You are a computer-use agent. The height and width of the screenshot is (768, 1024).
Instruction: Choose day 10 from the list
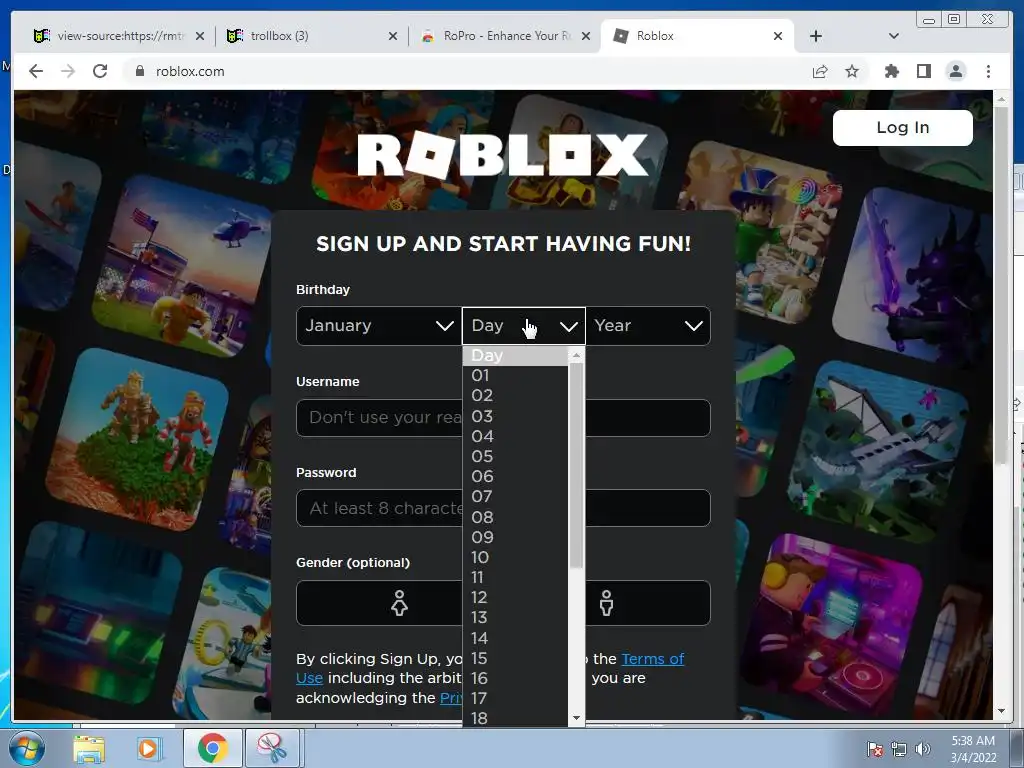tap(515, 558)
